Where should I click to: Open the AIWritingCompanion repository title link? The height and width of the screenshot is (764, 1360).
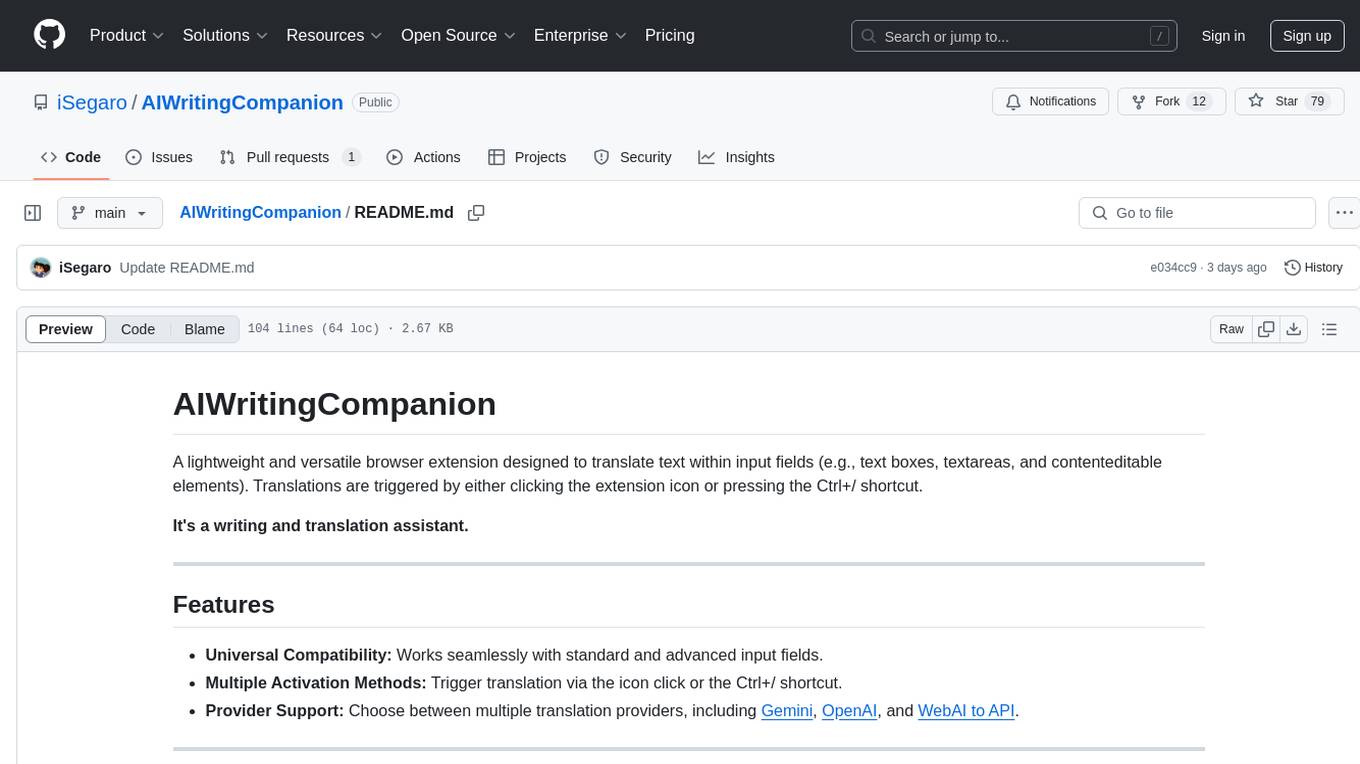coord(242,102)
